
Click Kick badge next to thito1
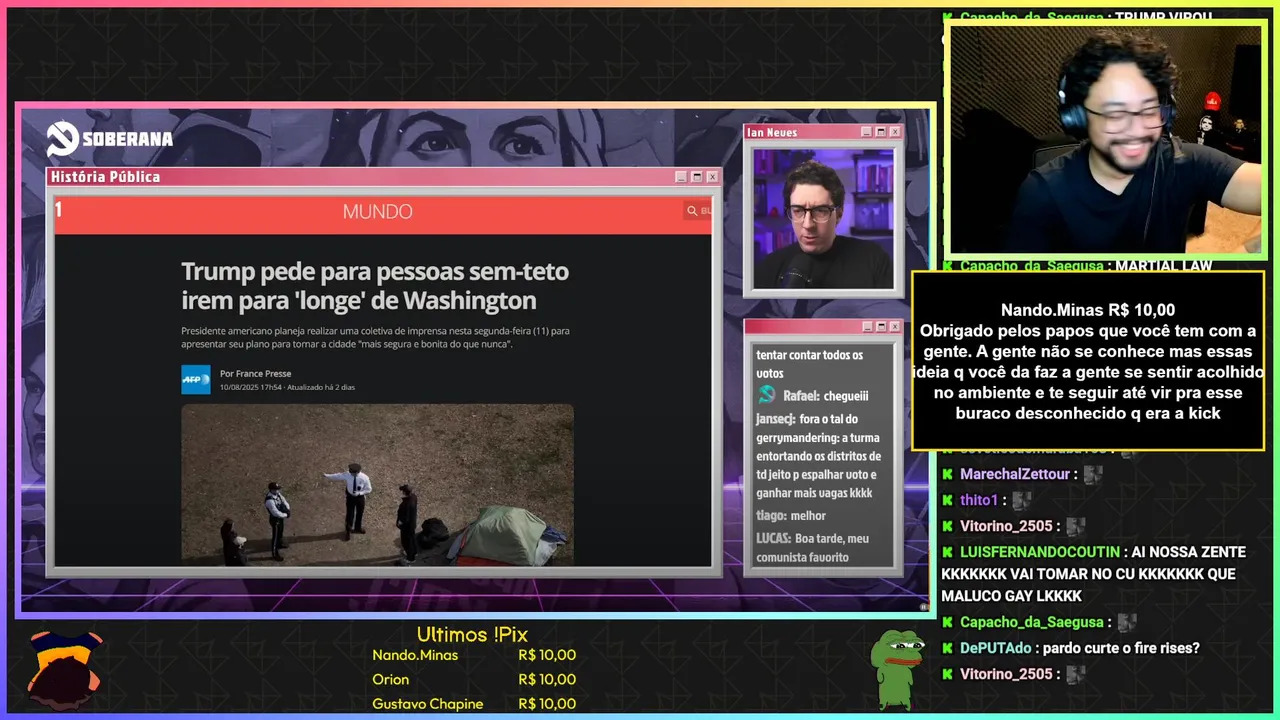pos(947,500)
